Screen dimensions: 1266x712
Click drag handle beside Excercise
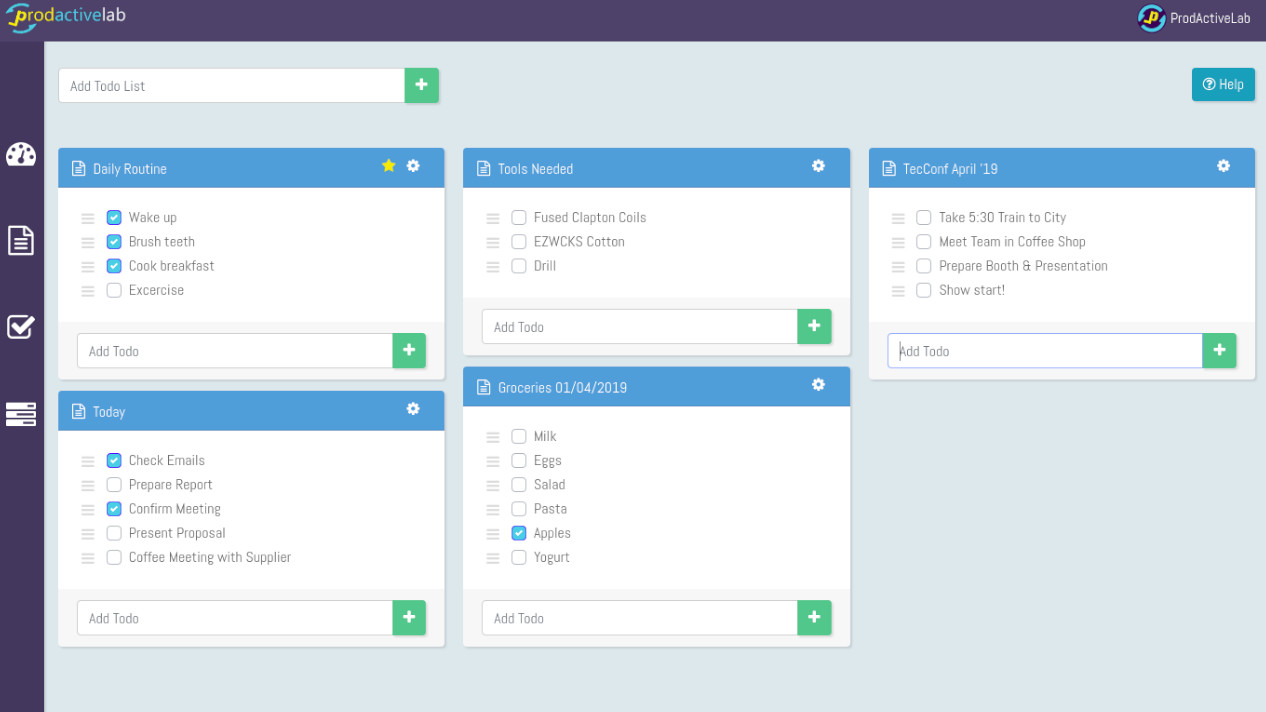tap(88, 291)
